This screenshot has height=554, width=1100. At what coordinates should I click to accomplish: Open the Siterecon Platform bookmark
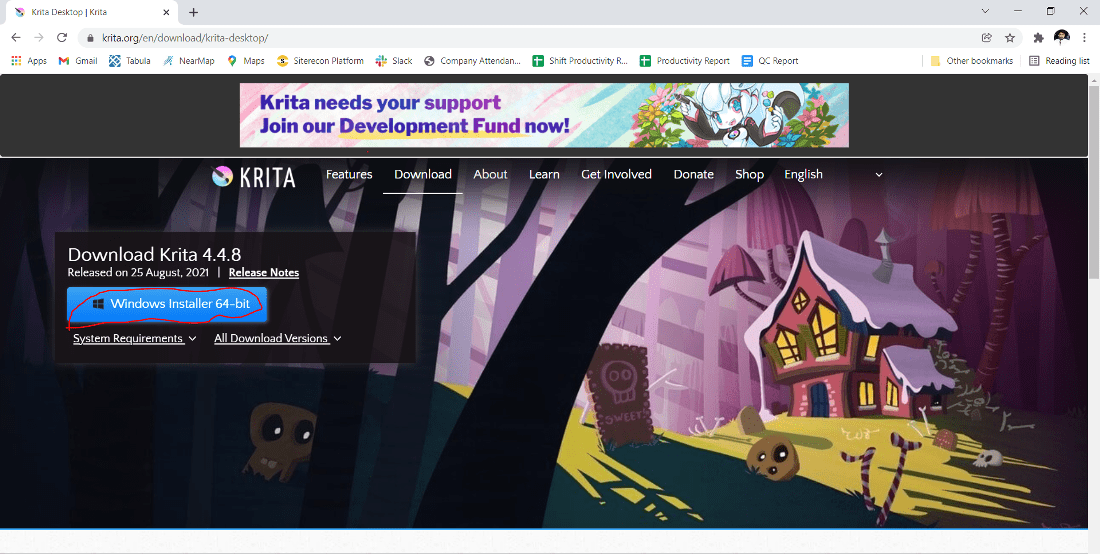tap(320, 61)
